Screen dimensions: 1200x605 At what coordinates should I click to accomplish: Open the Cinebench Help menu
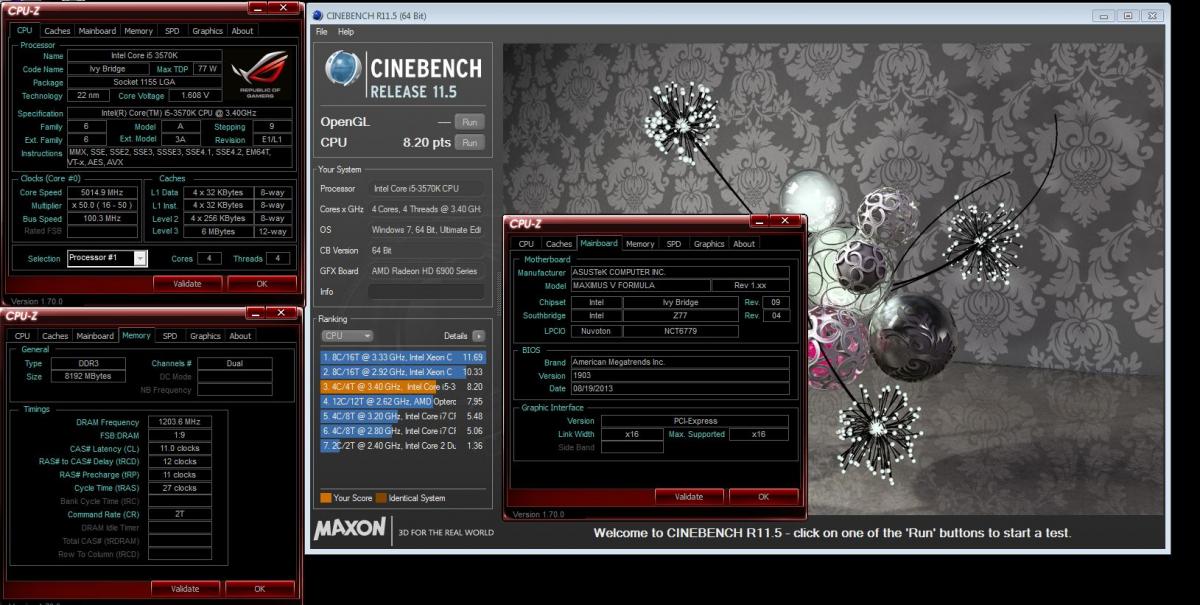pos(346,32)
